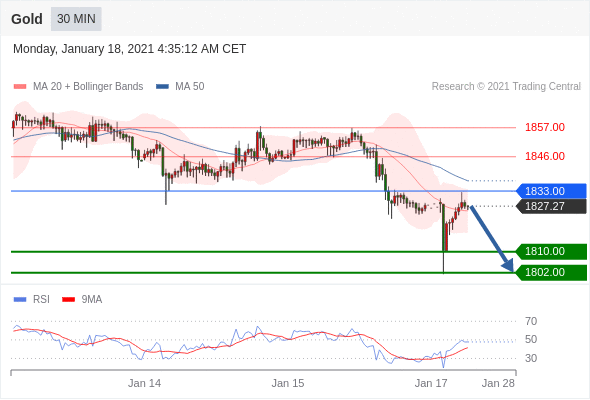590x400 pixels.
Task: Click the 'MA 50' legend label
Action: click(190, 87)
